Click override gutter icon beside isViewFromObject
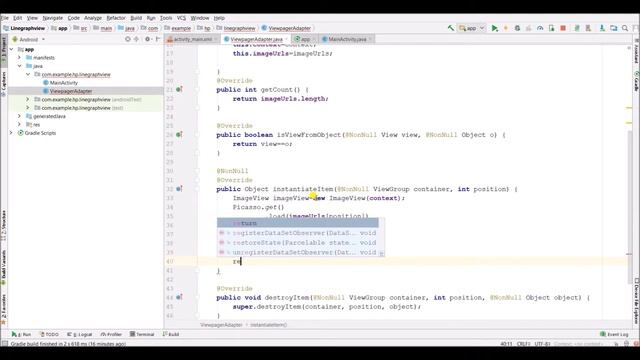Viewport: 640px width, 360px height. tap(179, 135)
